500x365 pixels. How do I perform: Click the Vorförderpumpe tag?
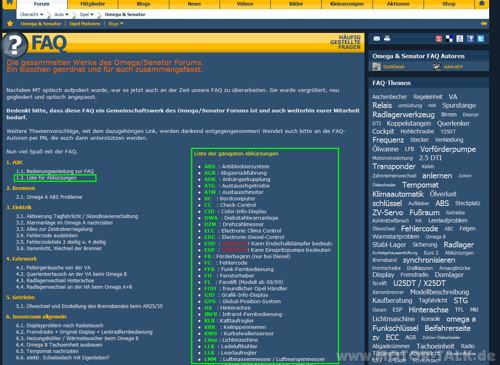[448, 149]
